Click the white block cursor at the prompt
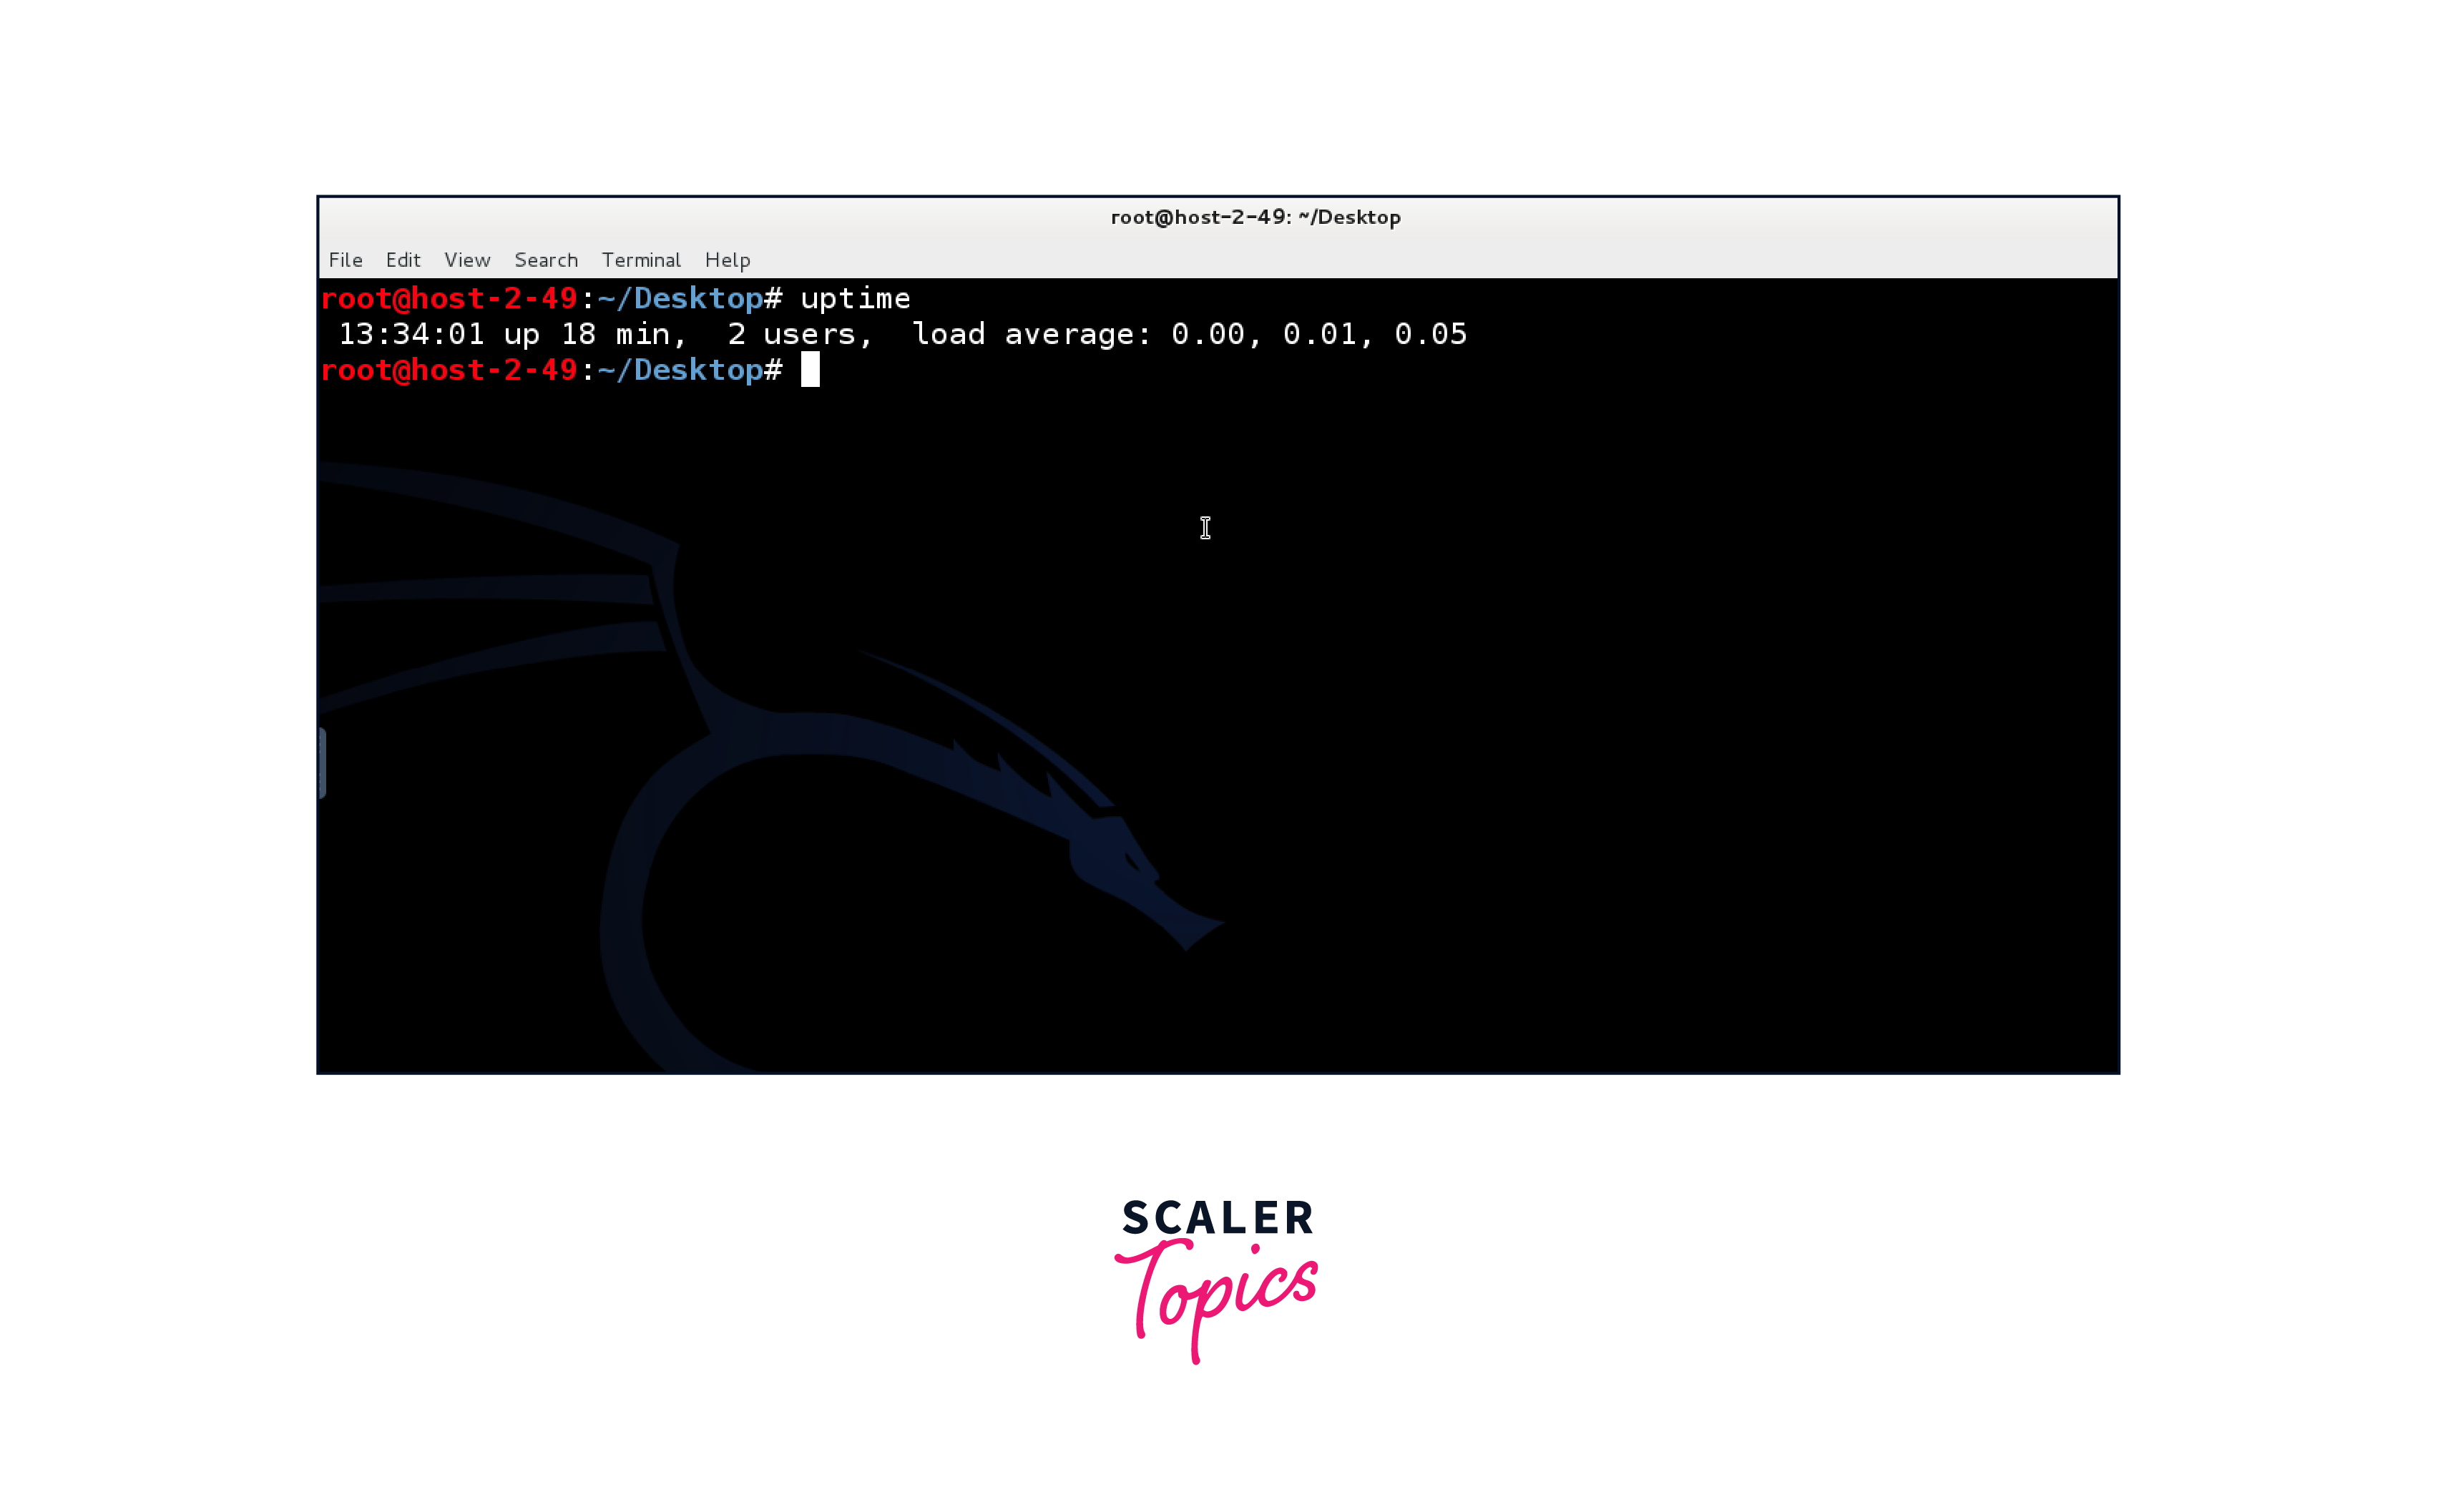This screenshot has width=2438, height=1512. coord(810,370)
